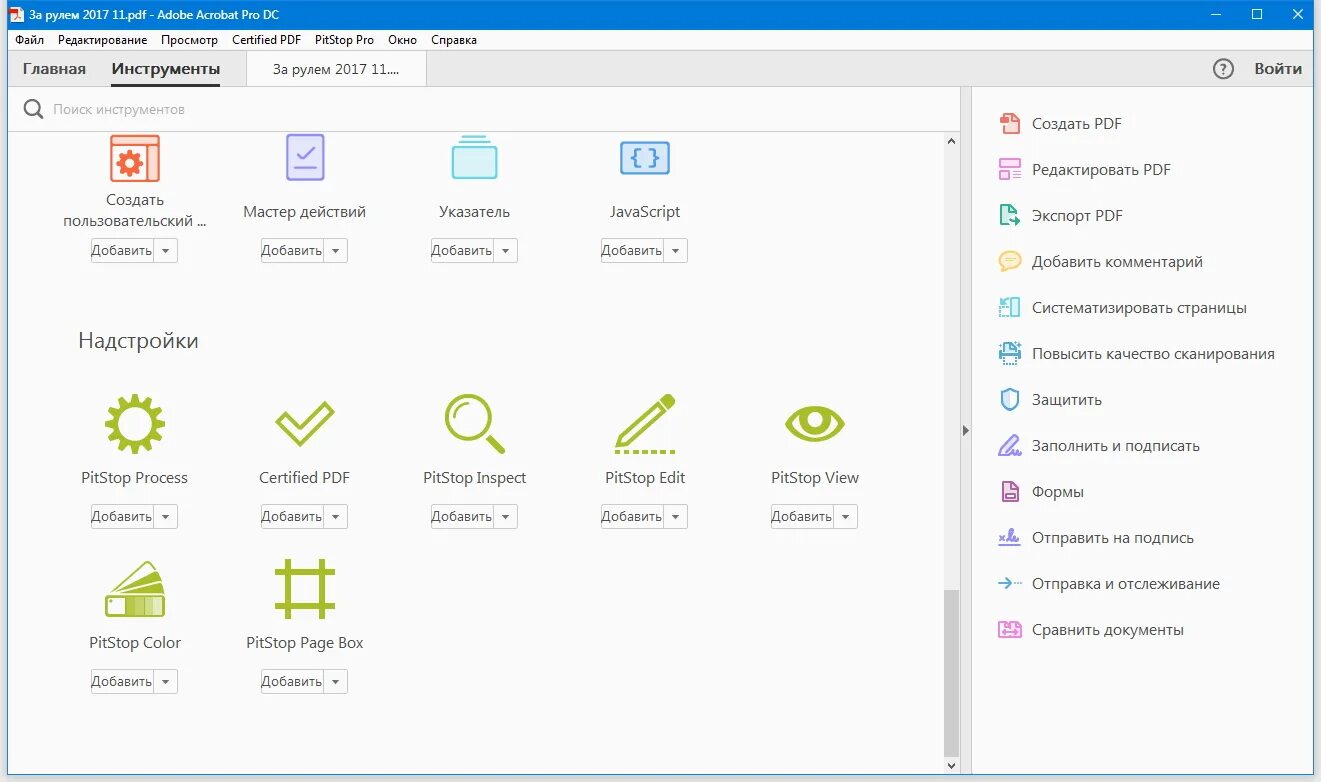Click Добавить button under Создать пользовательский

tap(123, 250)
